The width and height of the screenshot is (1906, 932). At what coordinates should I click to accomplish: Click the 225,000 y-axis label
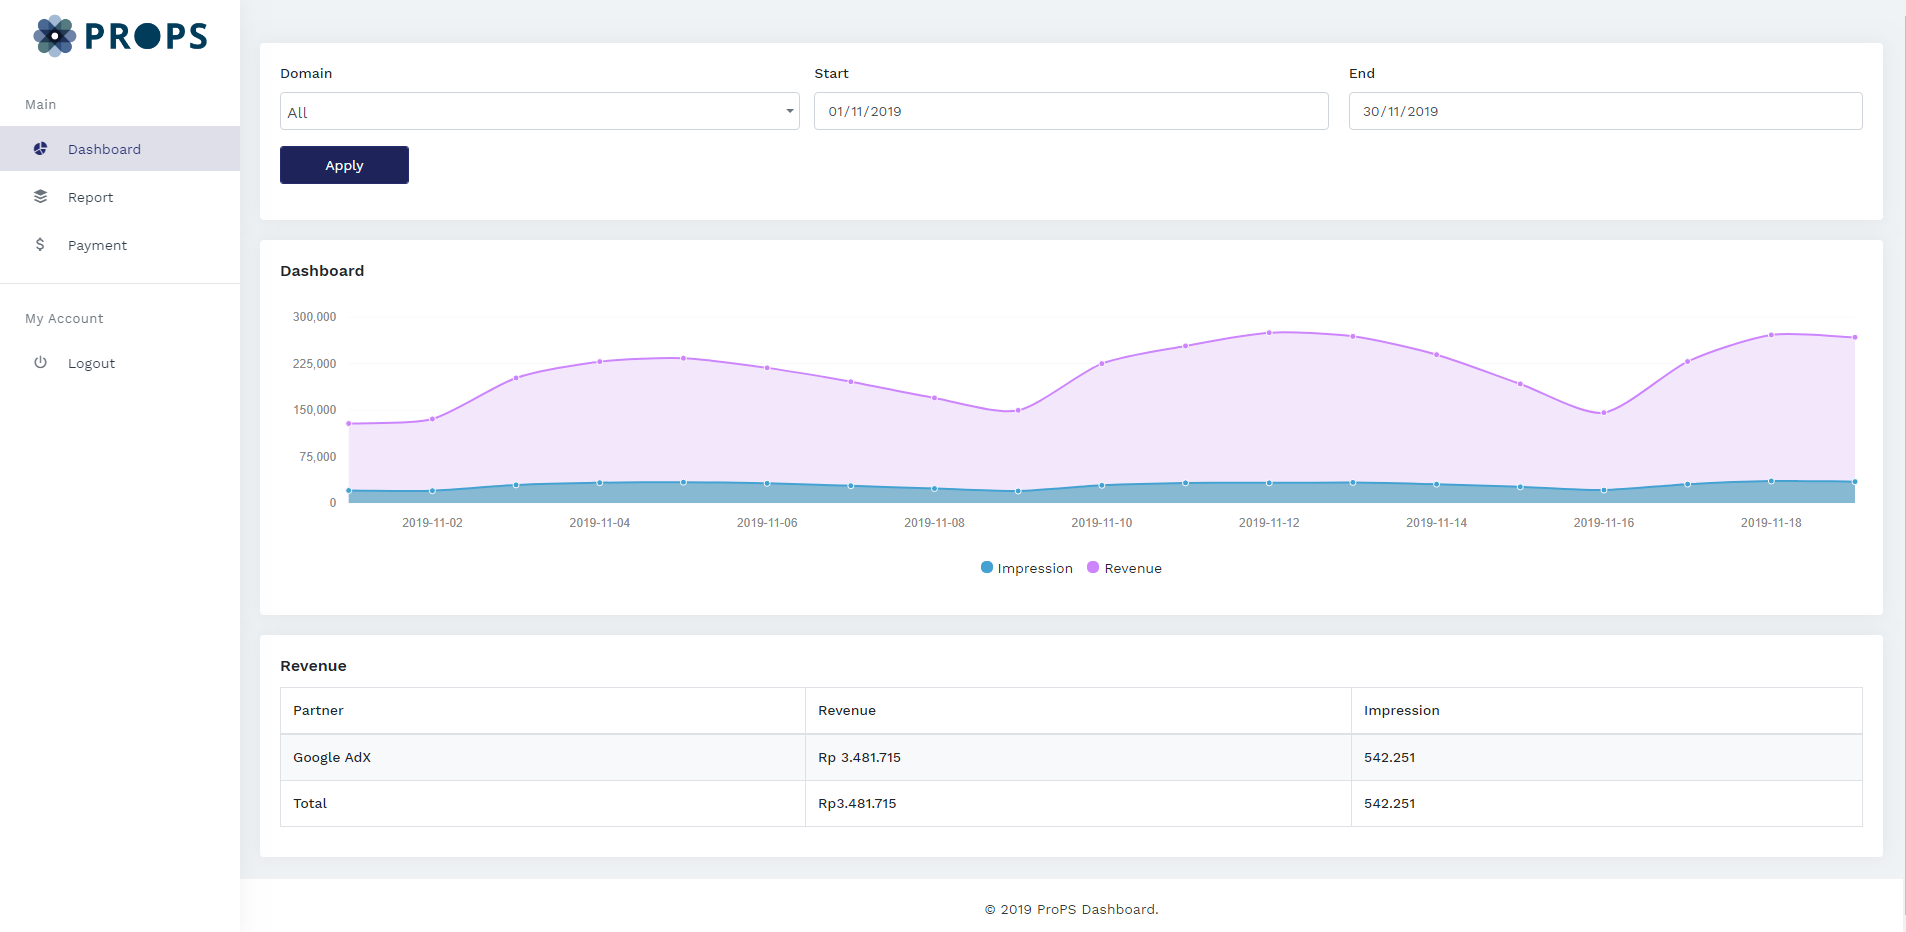pyautogui.click(x=314, y=364)
